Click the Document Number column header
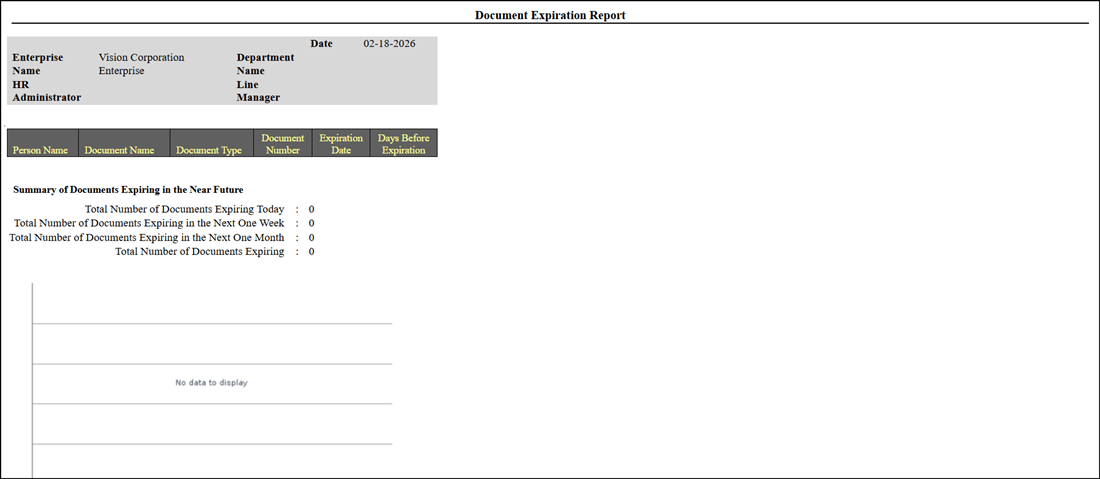 click(x=283, y=142)
